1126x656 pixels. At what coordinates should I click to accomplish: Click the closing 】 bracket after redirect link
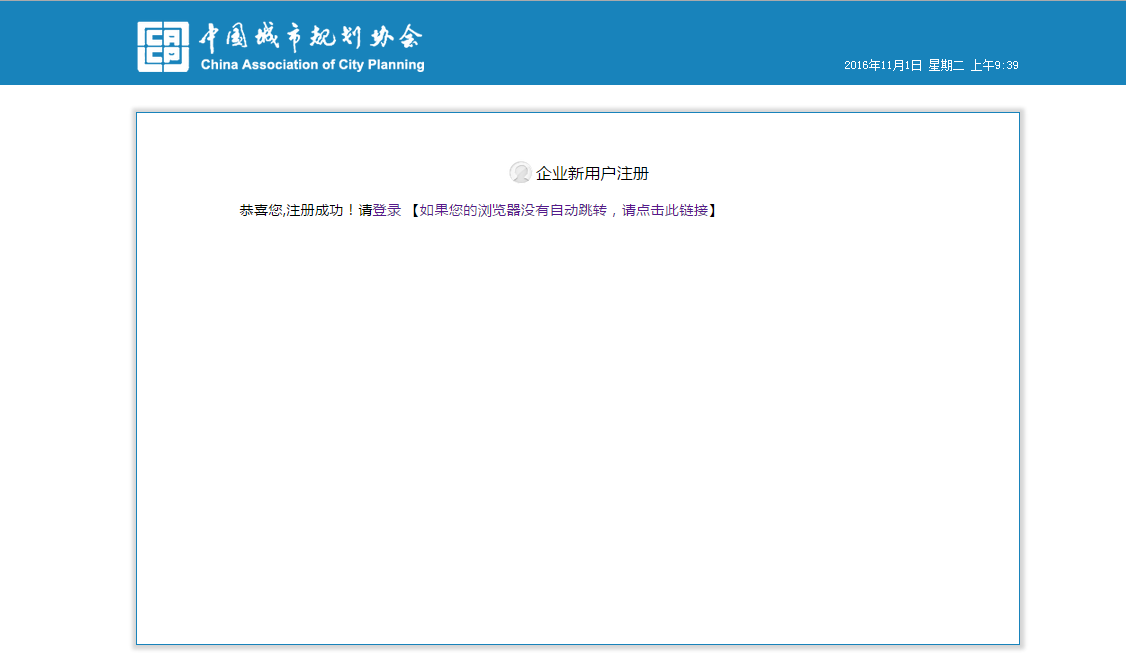click(713, 211)
